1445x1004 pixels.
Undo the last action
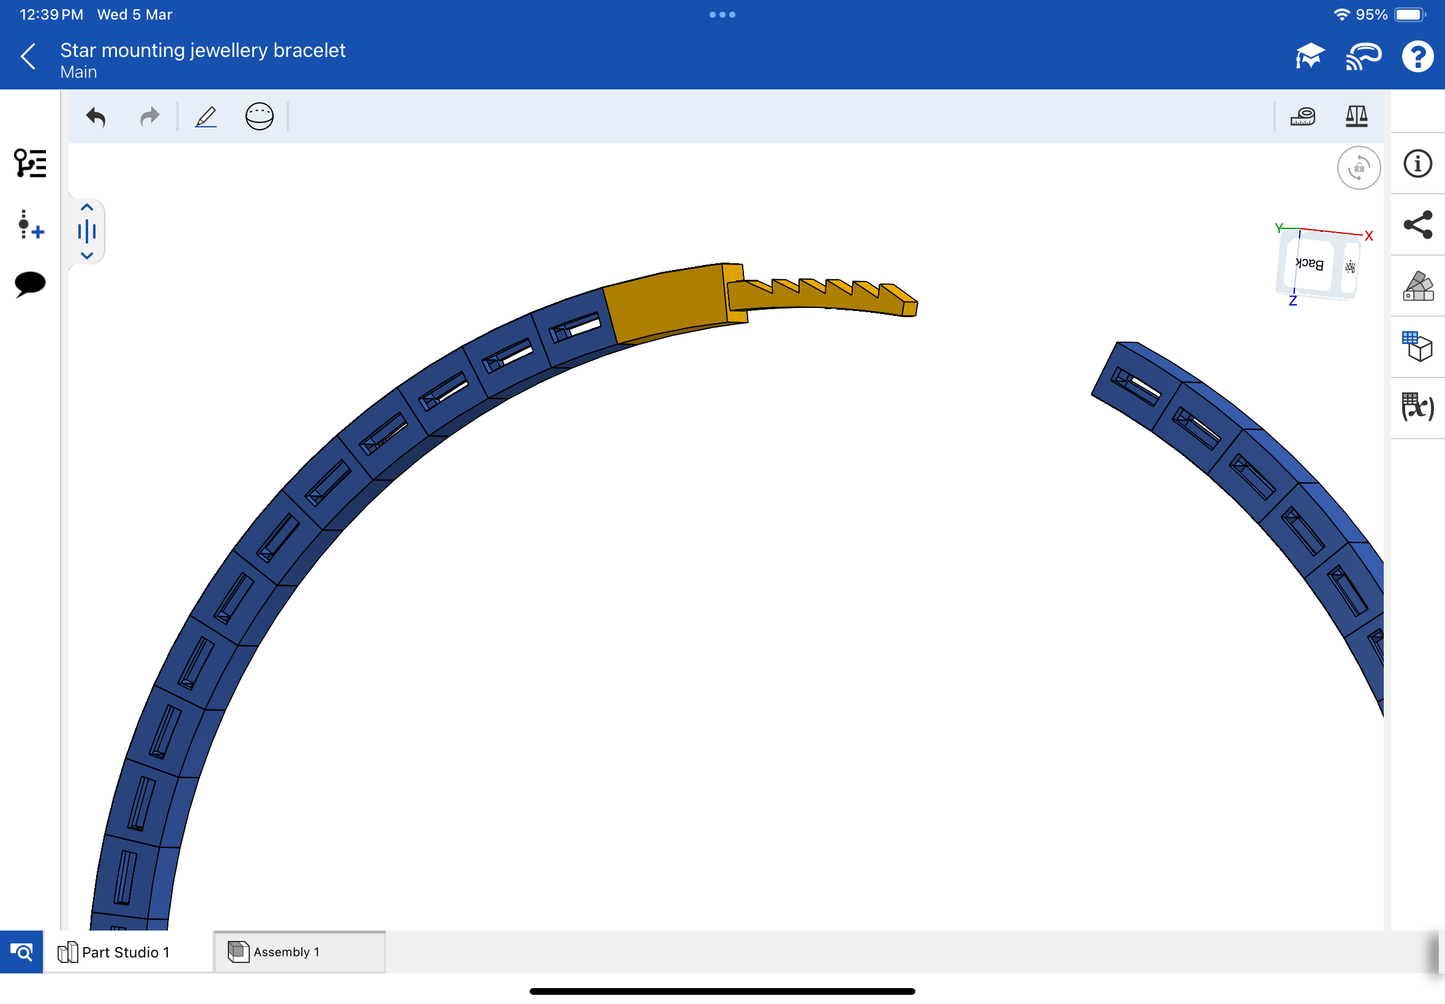(96, 117)
